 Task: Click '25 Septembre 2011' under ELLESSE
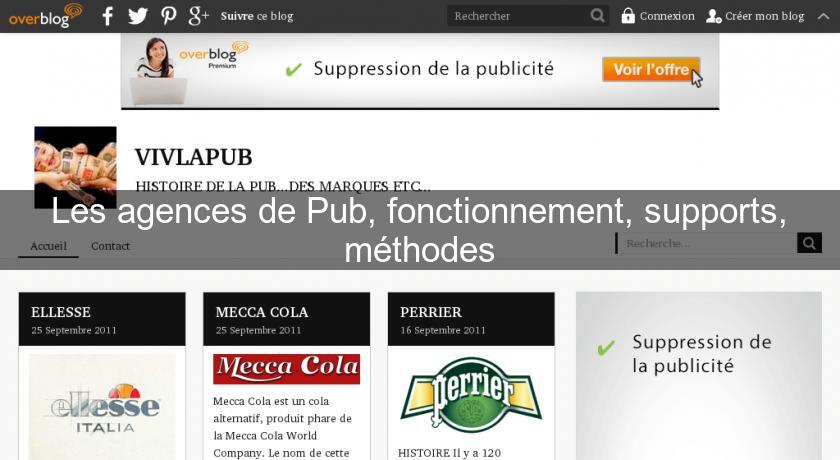point(74,330)
